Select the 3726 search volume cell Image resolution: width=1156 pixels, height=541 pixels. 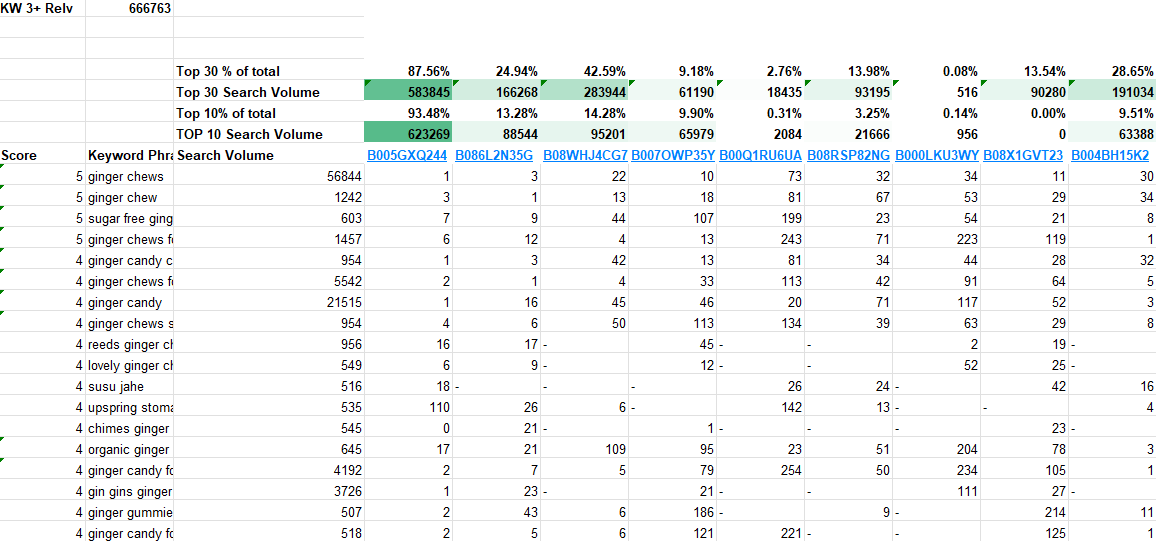pos(269,492)
